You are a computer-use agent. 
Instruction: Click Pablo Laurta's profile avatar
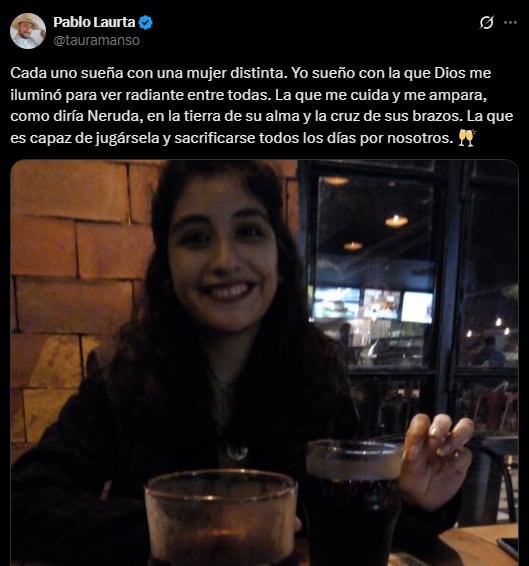(x=28, y=31)
